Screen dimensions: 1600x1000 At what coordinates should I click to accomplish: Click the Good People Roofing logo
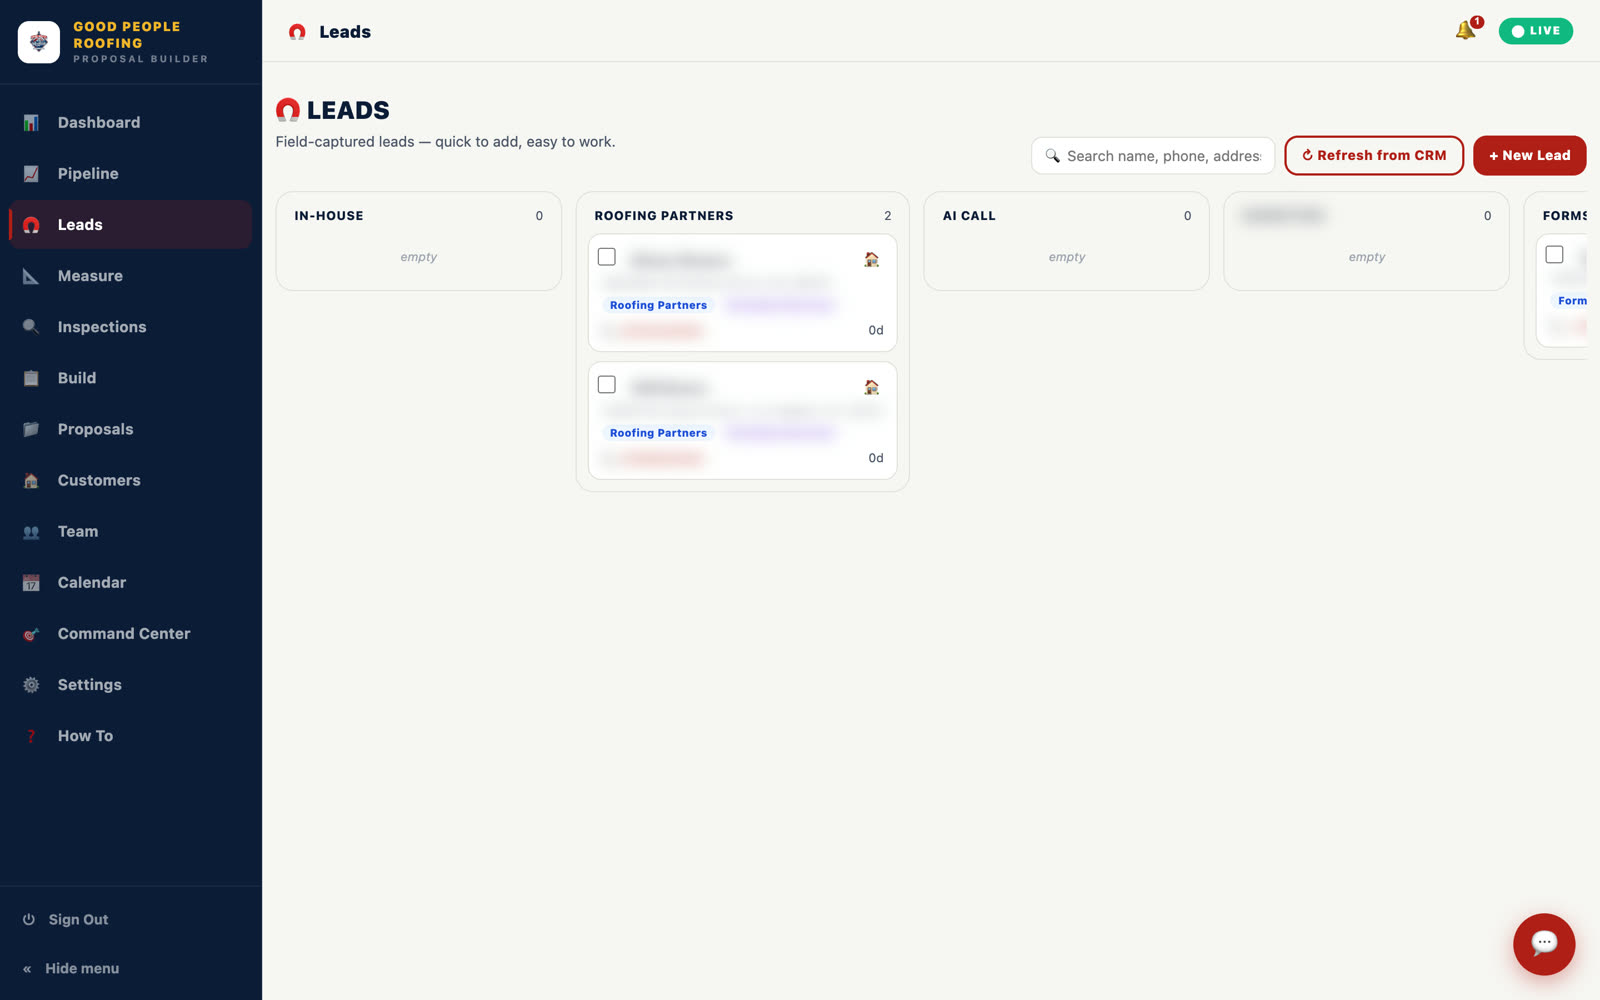pos(39,42)
